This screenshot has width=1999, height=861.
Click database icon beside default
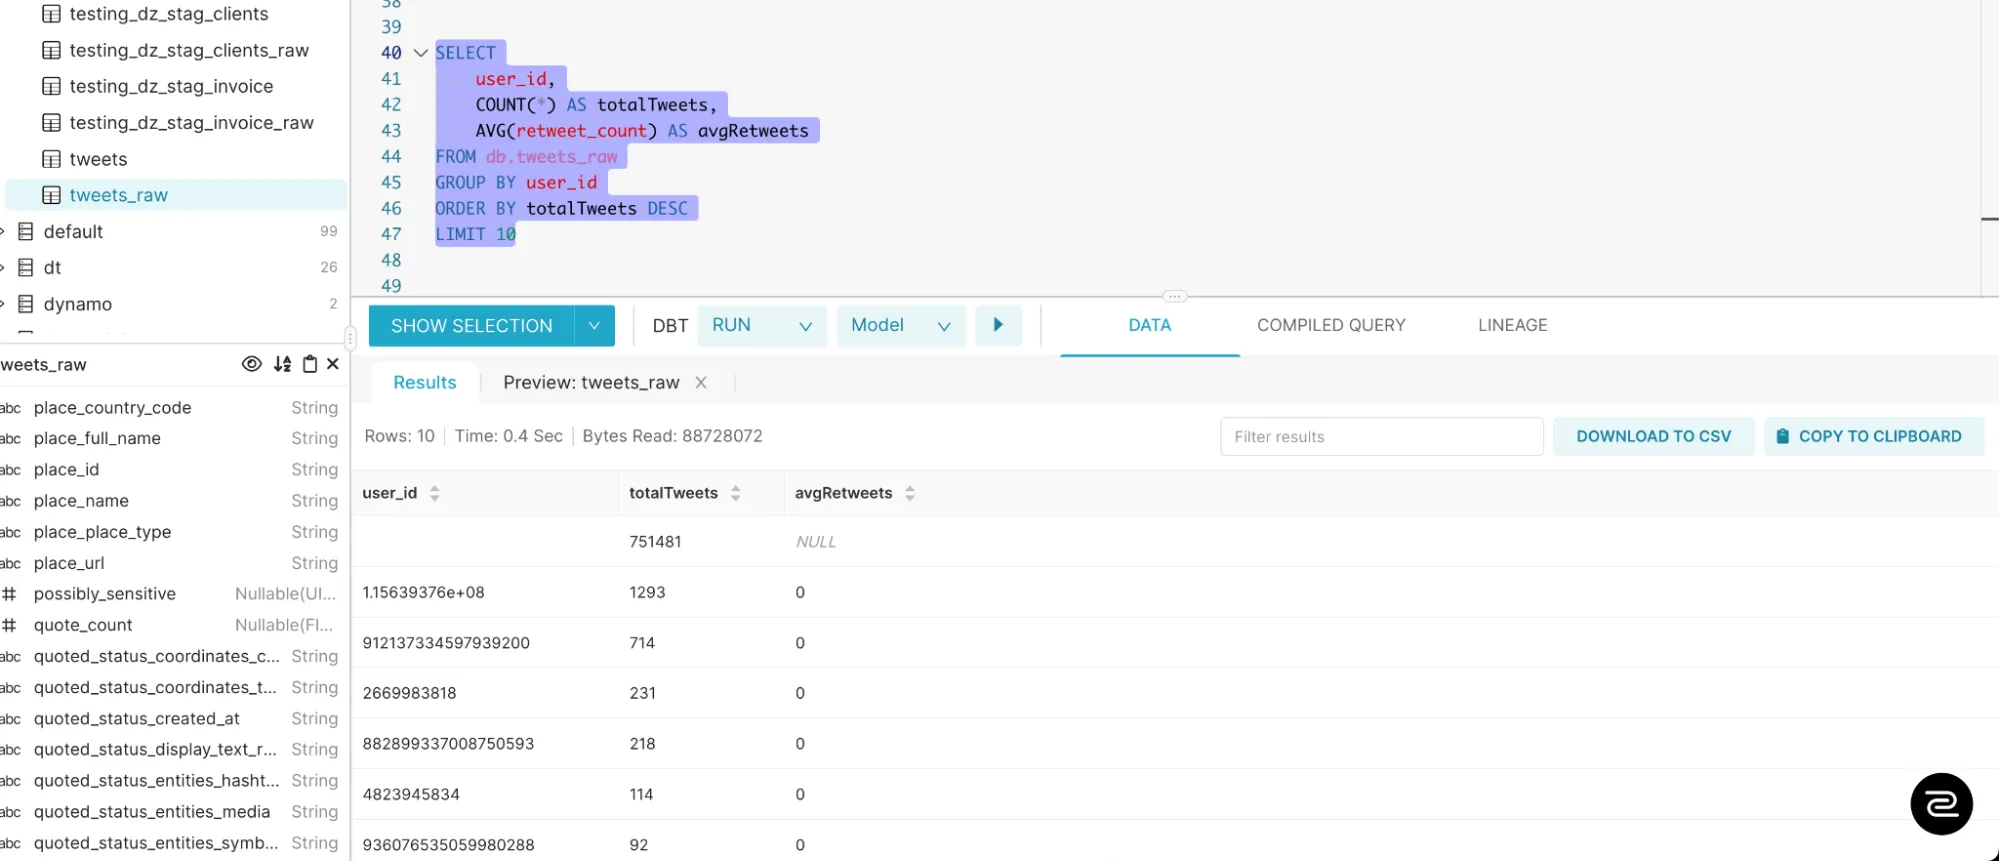(x=26, y=231)
